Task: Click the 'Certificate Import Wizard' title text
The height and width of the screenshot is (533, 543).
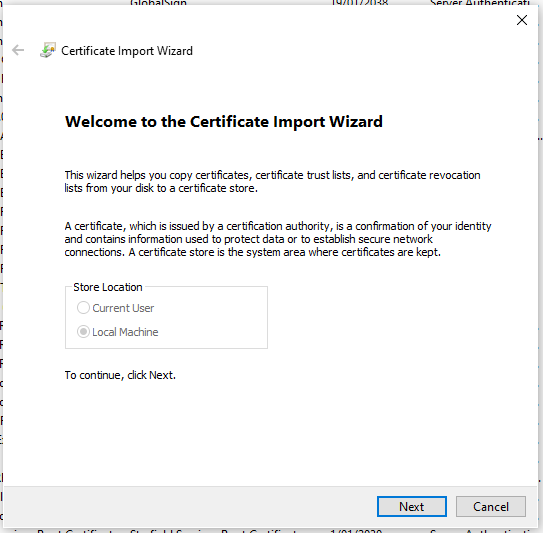Action: pos(127,51)
